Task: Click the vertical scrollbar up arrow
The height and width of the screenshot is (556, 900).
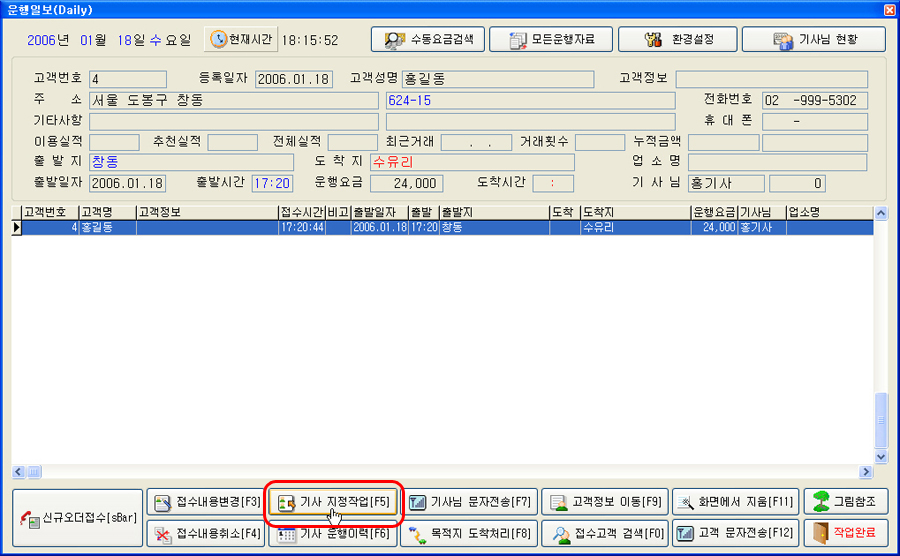Action: click(881, 213)
